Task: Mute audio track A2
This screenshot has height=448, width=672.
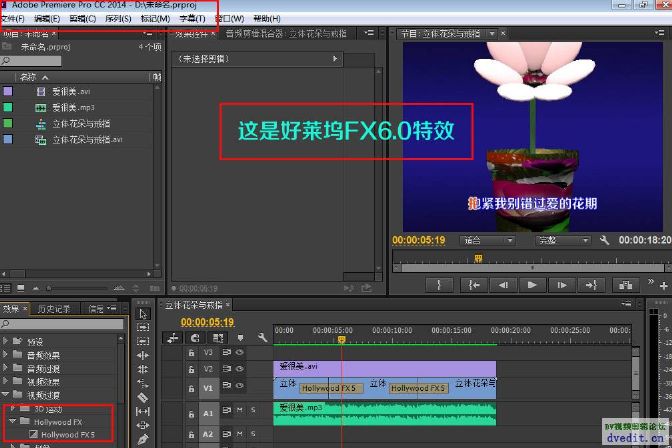Action: (240, 434)
